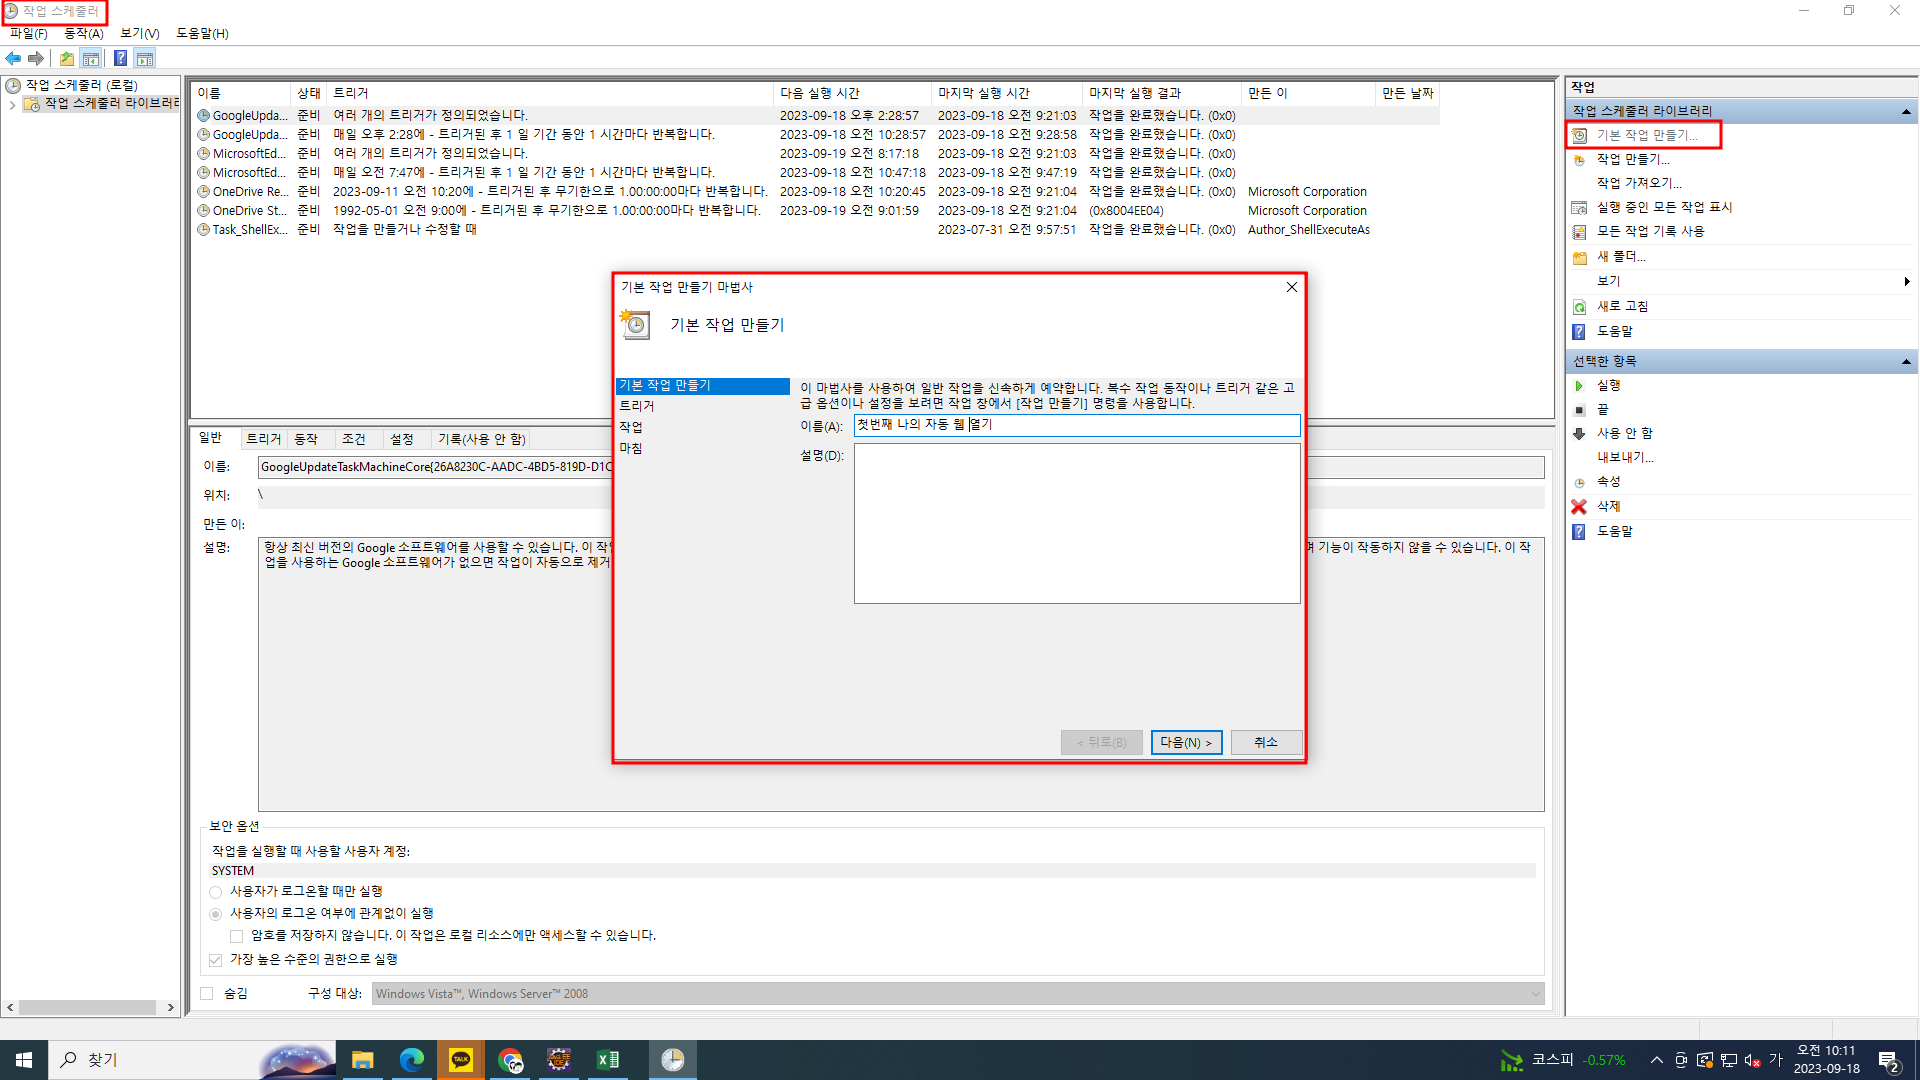Open Chrome from the taskbar
The image size is (1920, 1080).
(x=510, y=1060)
